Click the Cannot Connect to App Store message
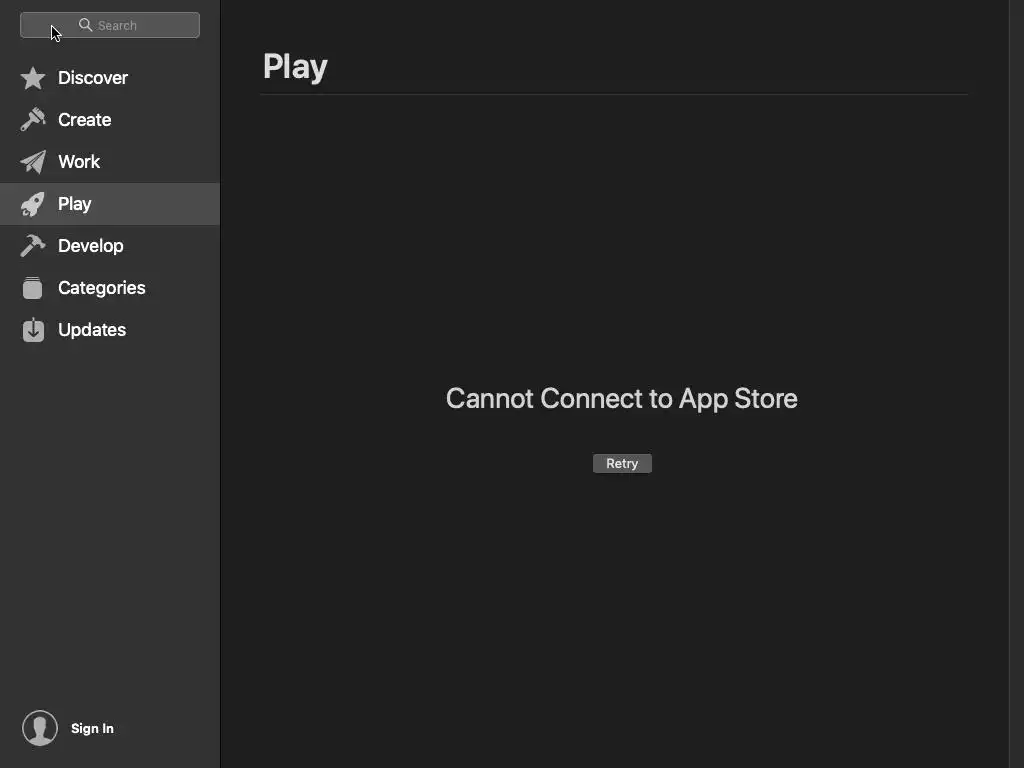This screenshot has width=1024, height=768. [622, 398]
